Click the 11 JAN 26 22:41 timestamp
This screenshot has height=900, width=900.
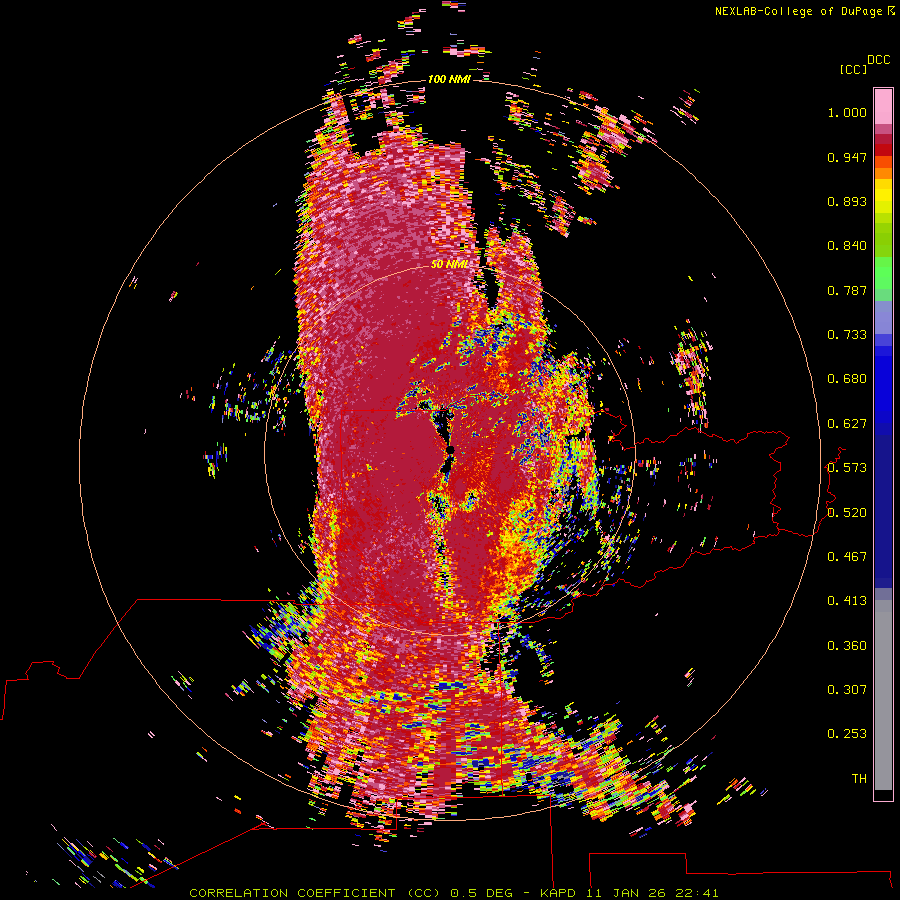653,893
